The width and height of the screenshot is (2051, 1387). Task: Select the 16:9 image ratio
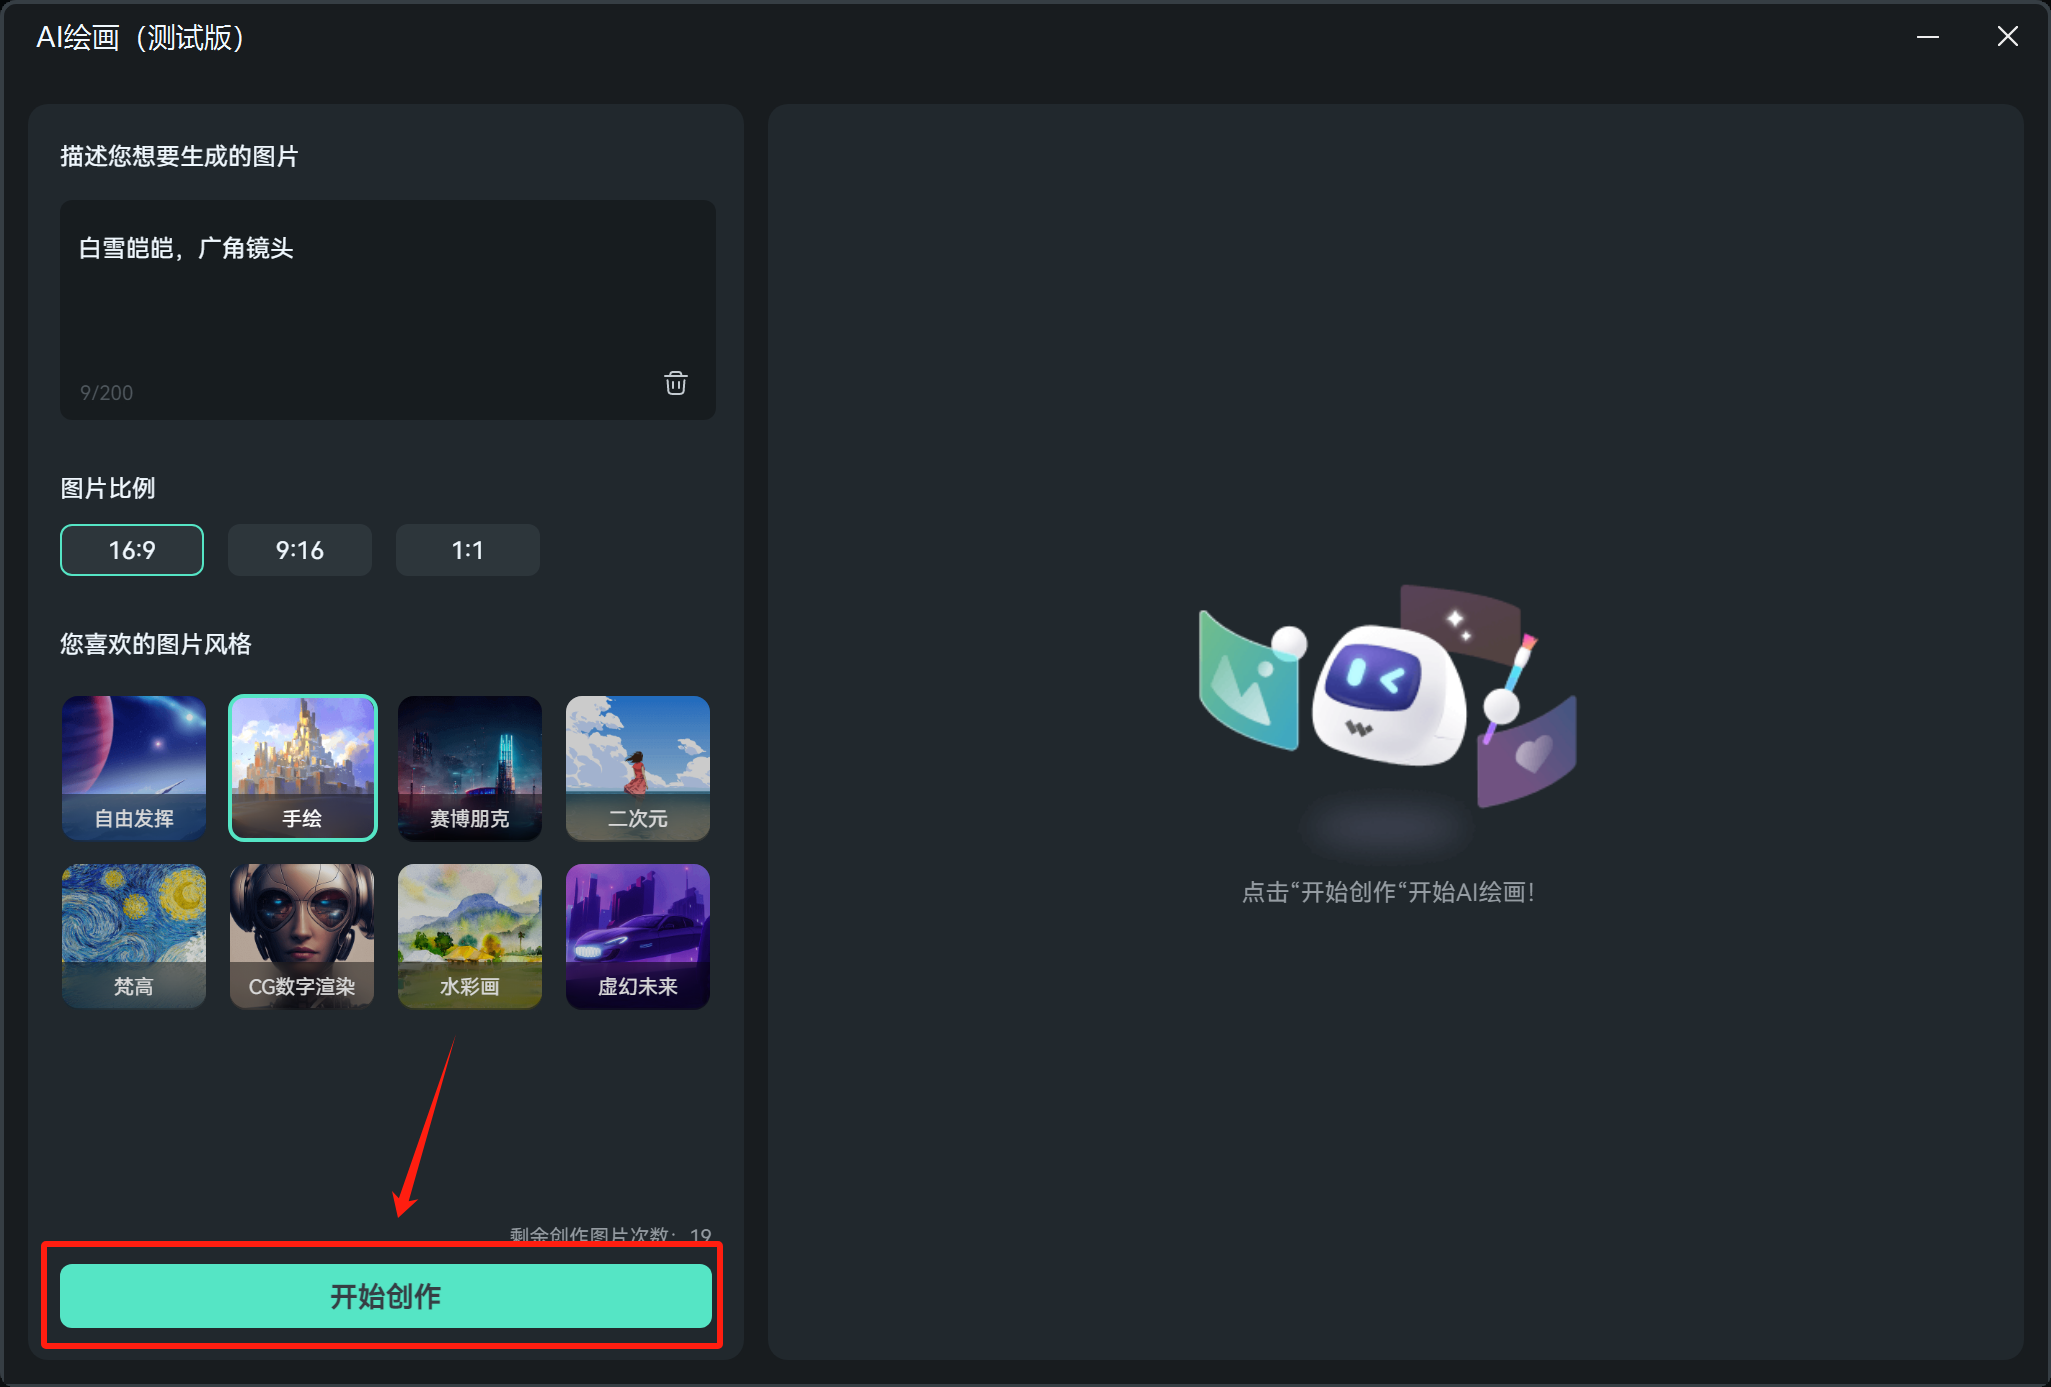[x=132, y=550]
